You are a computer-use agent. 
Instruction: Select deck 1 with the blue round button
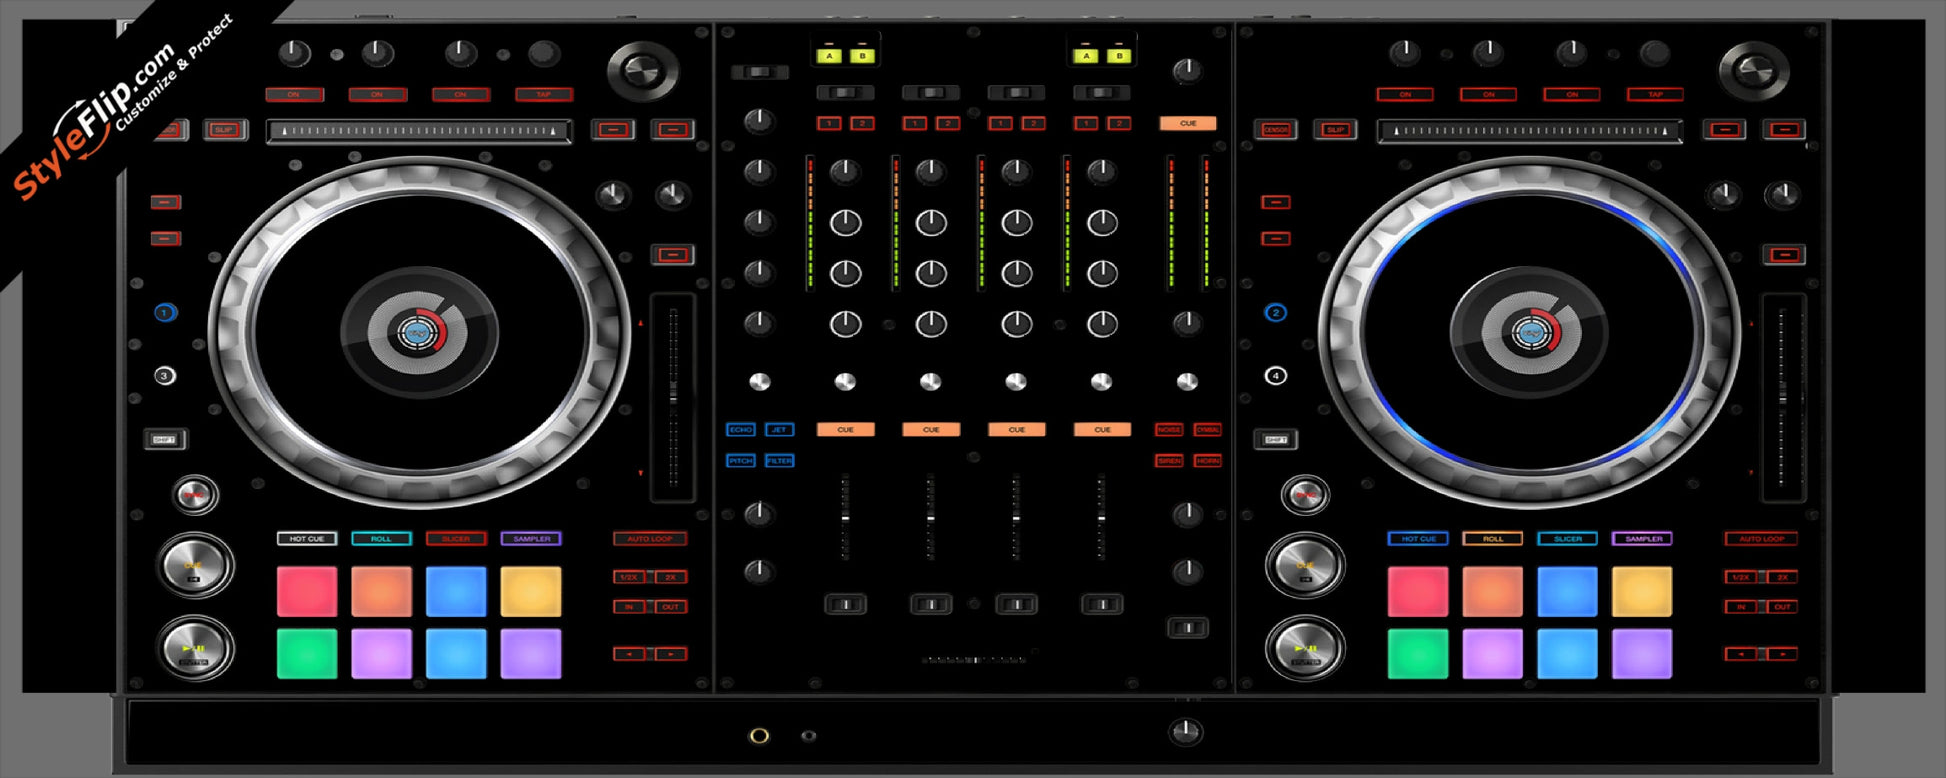click(x=165, y=312)
